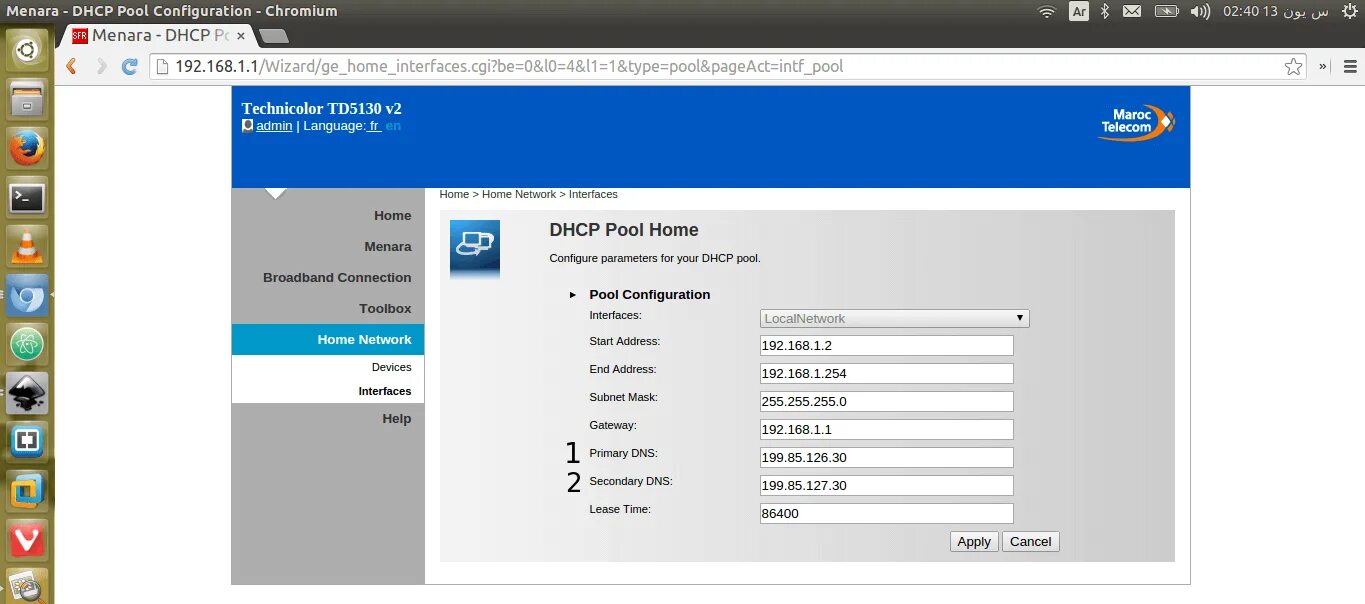Launch the Vivaldi browser from the dock
Screen dimensions: 1365x604
27,540
